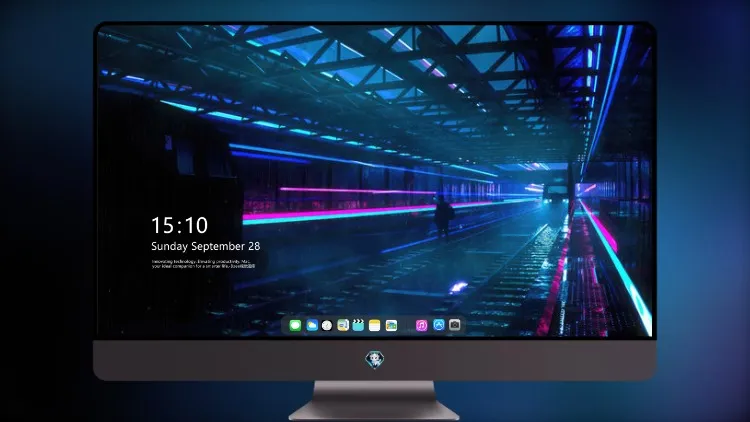Open the yellow Notes app in dock
This screenshot has height=422, width=750.
375,325
